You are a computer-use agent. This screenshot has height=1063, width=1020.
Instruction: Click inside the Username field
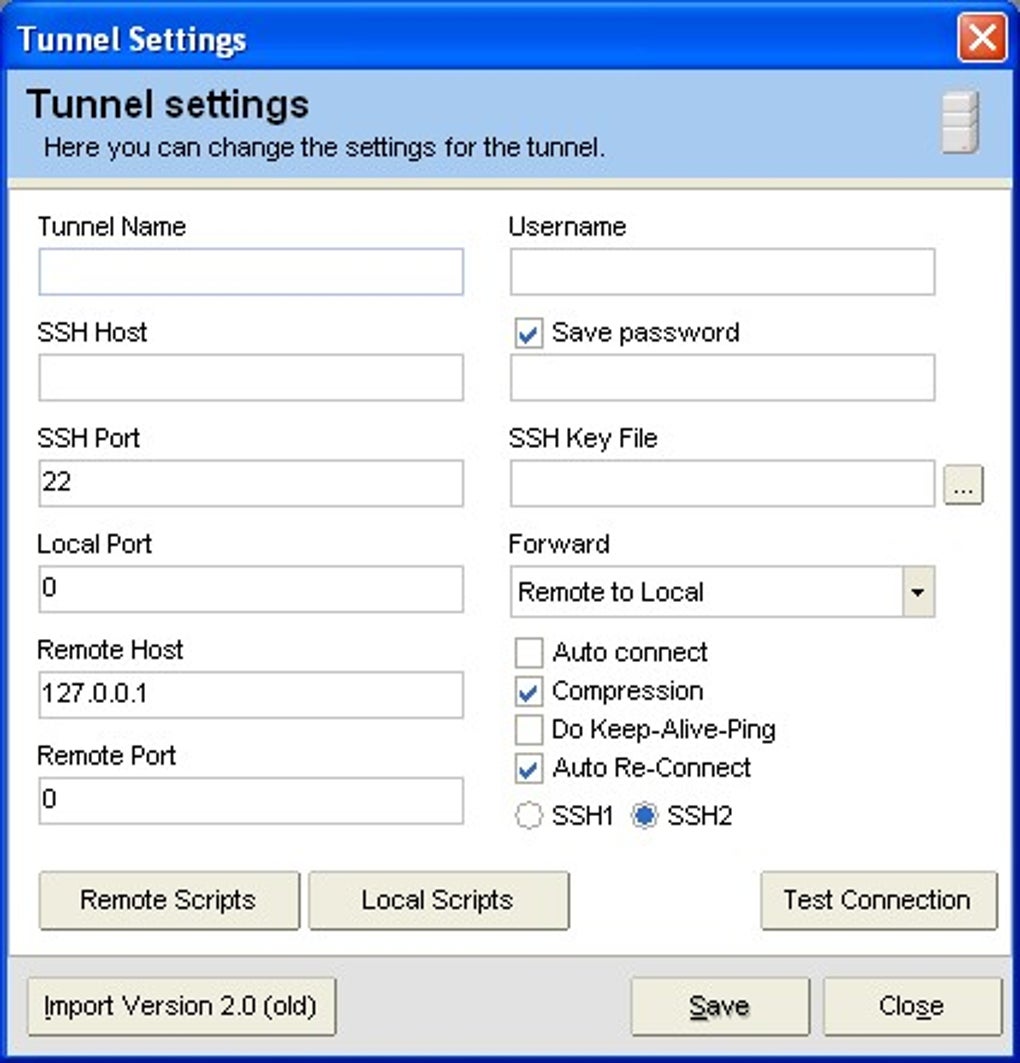click(721, 271)
